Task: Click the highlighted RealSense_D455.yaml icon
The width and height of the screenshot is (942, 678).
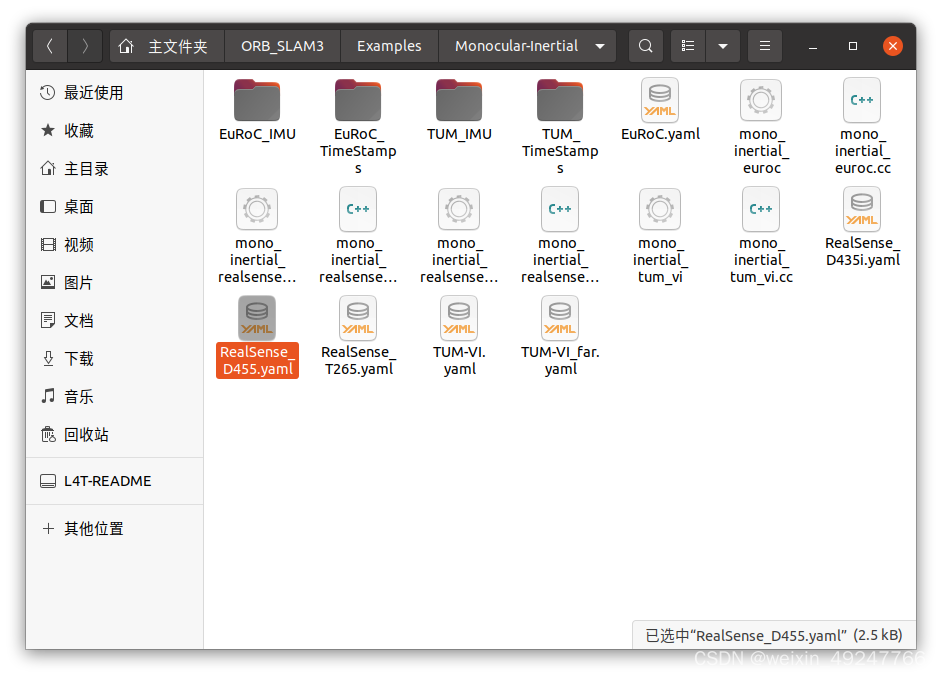Action: point(257,318)
